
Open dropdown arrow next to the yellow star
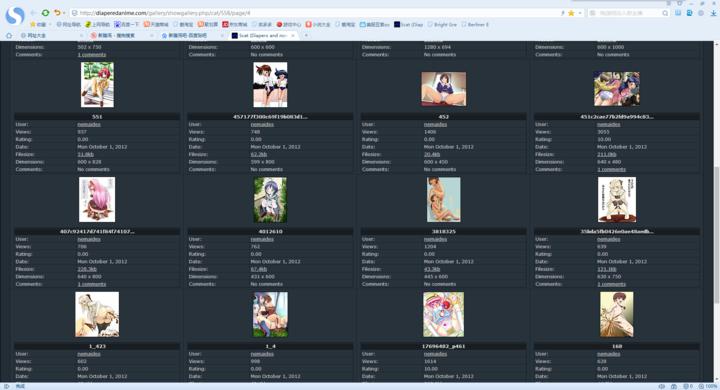[x=580, y=13]
